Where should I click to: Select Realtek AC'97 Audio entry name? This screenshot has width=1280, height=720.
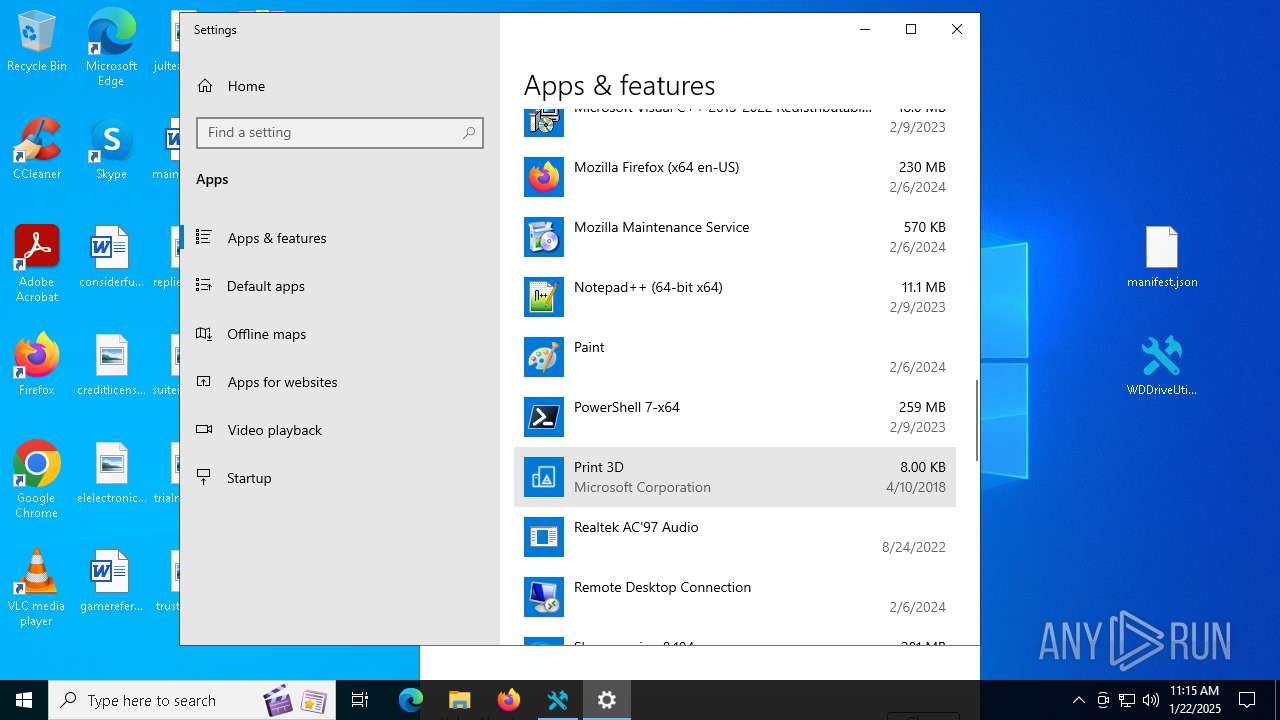pos(636,527)
